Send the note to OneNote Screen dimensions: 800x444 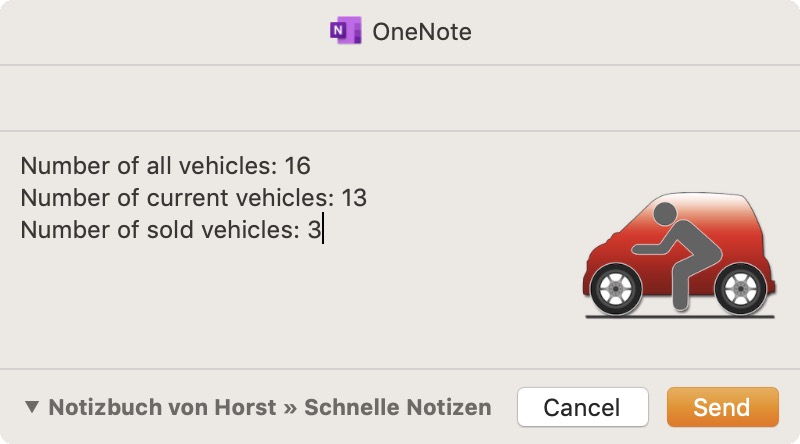[722, 407]
